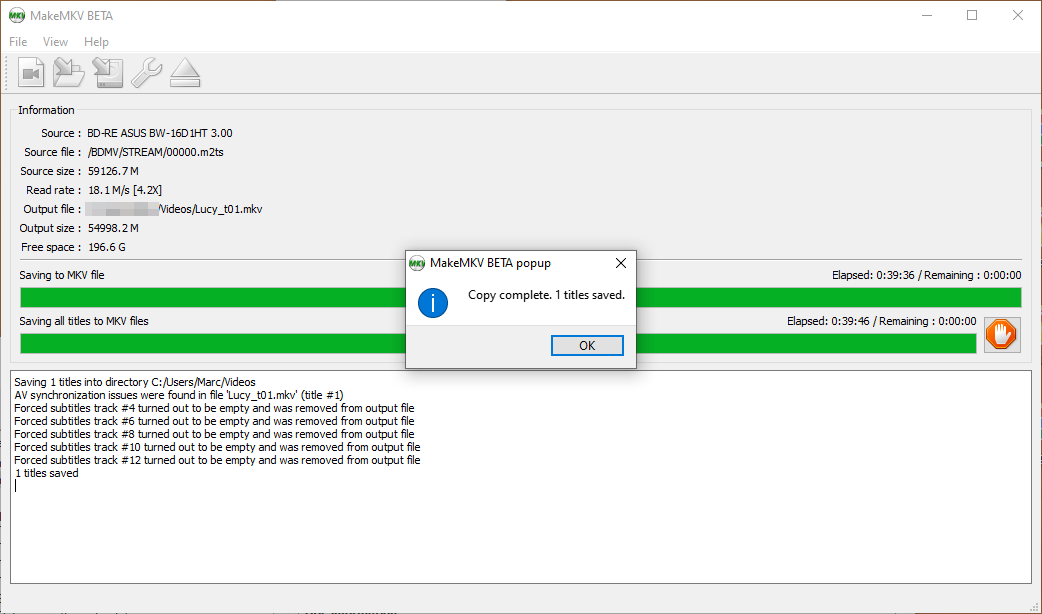Click the MakeMKV logo in popup title bar
1042x614 pixels.
pos(418,263)
